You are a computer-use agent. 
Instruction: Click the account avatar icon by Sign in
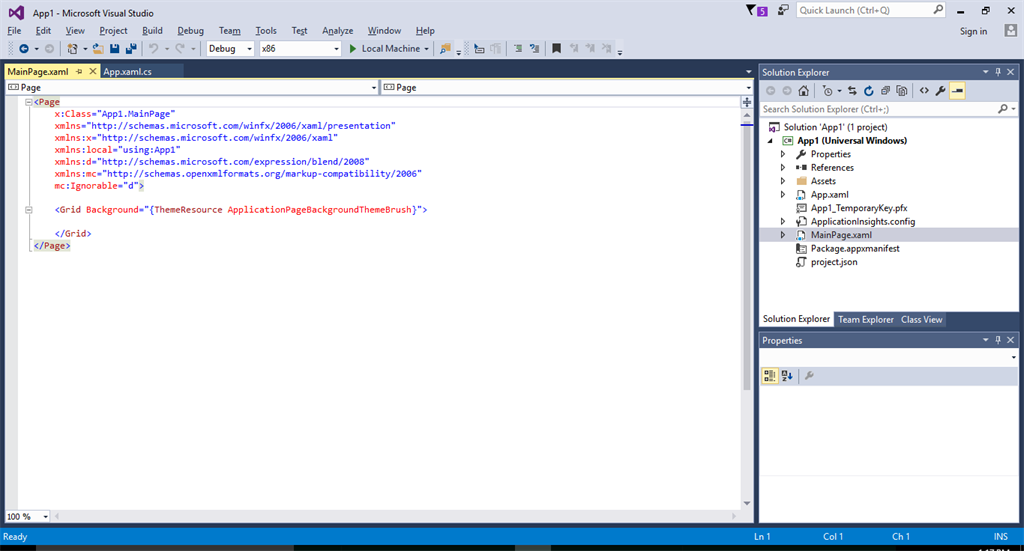[x=1010, y=31]
